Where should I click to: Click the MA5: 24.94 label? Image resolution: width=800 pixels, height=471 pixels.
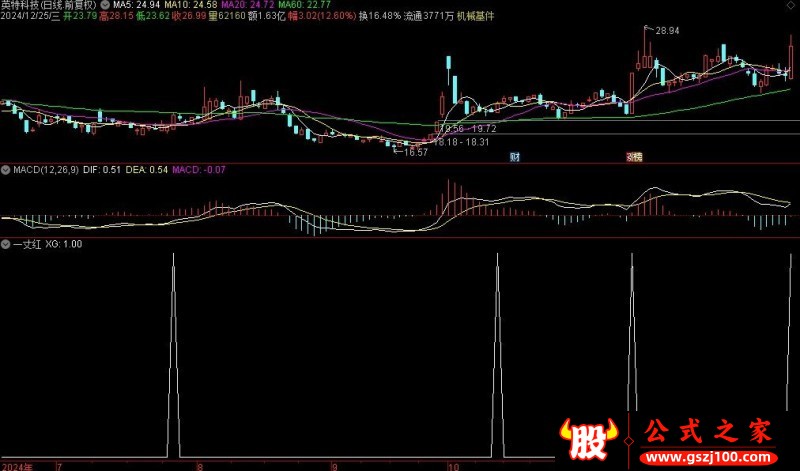(x=136, y=5)
